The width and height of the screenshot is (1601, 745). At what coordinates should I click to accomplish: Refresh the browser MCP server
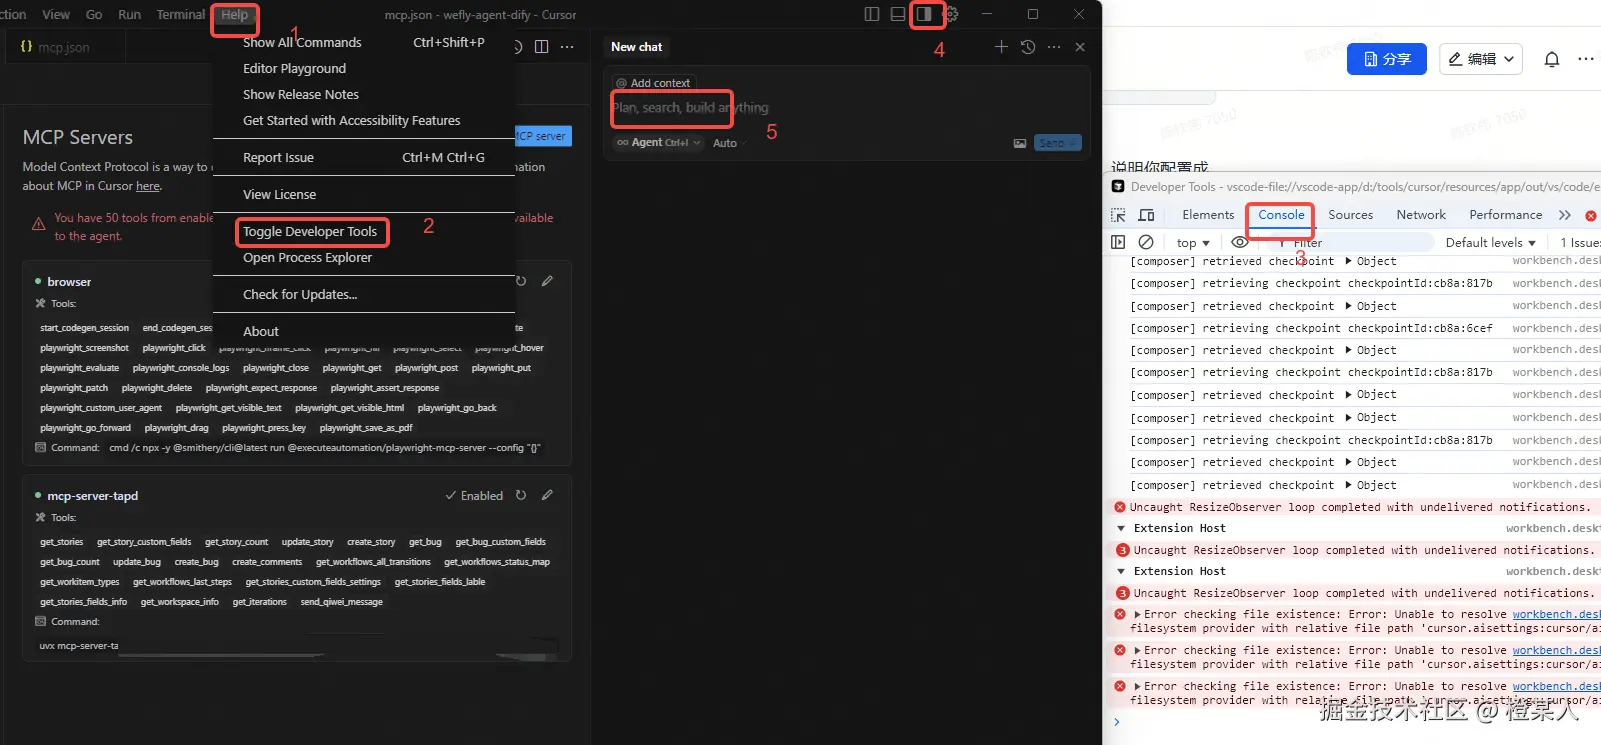[x=521, y=281]
